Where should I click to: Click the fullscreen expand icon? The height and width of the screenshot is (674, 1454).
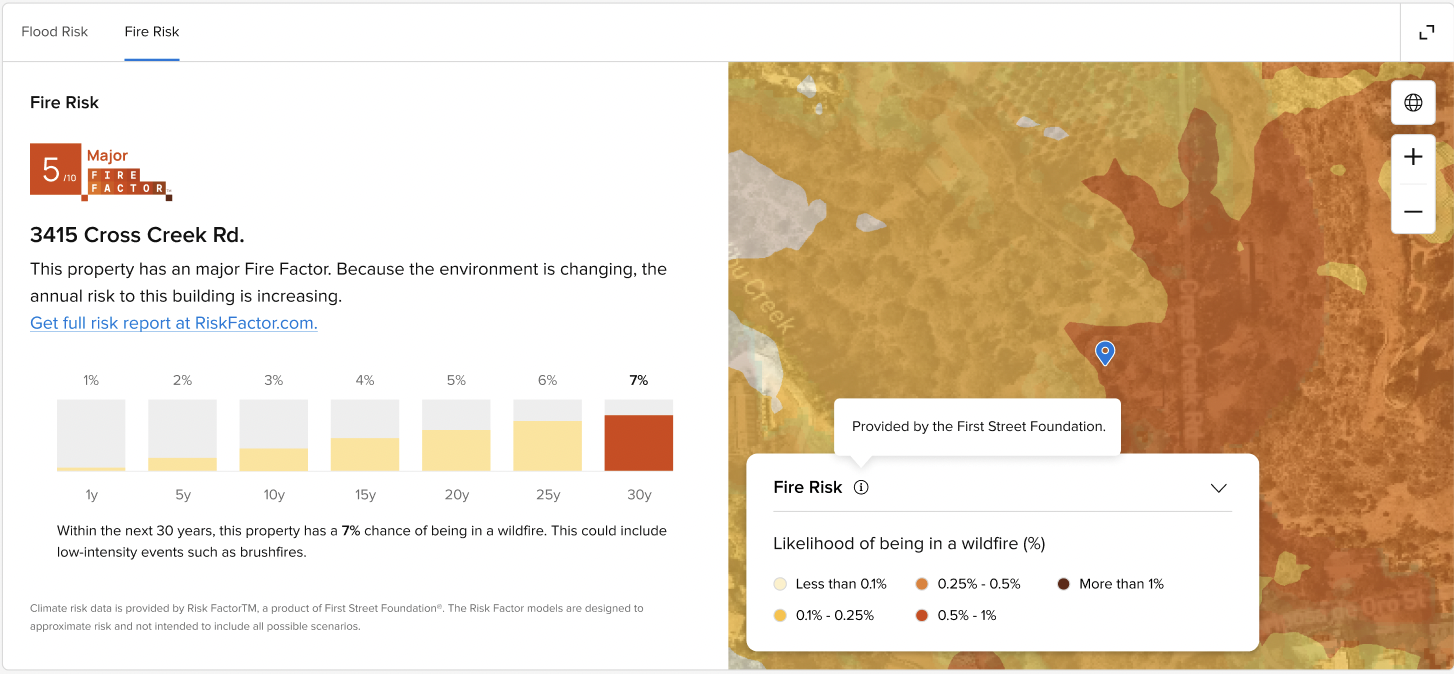(1426, 32)
